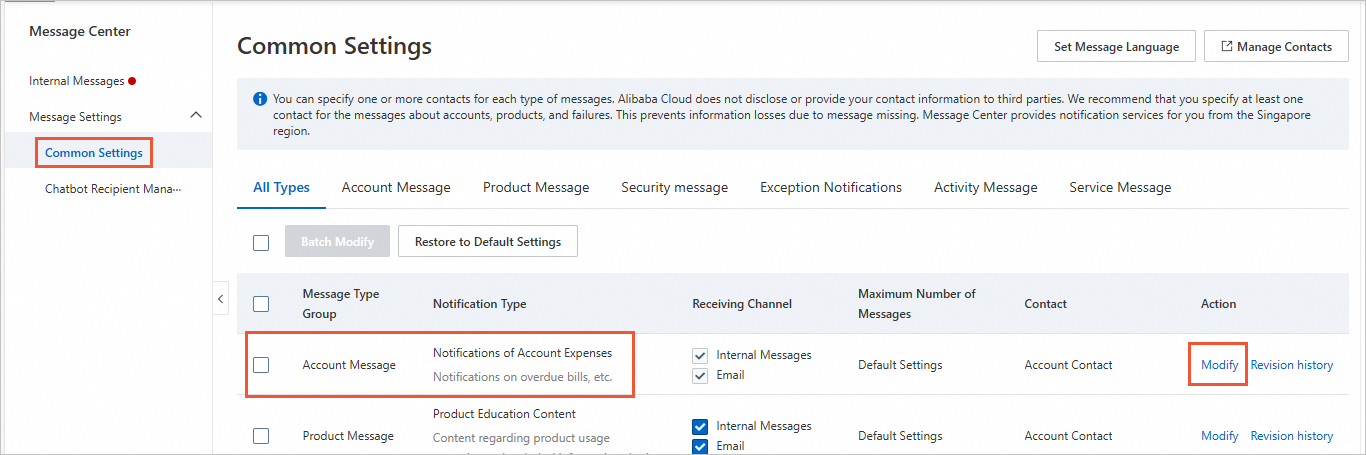Screen dimensions: 1366x455
Task: Uncheck Internal Messages for Product Education Content
Action: click(700, 426)
